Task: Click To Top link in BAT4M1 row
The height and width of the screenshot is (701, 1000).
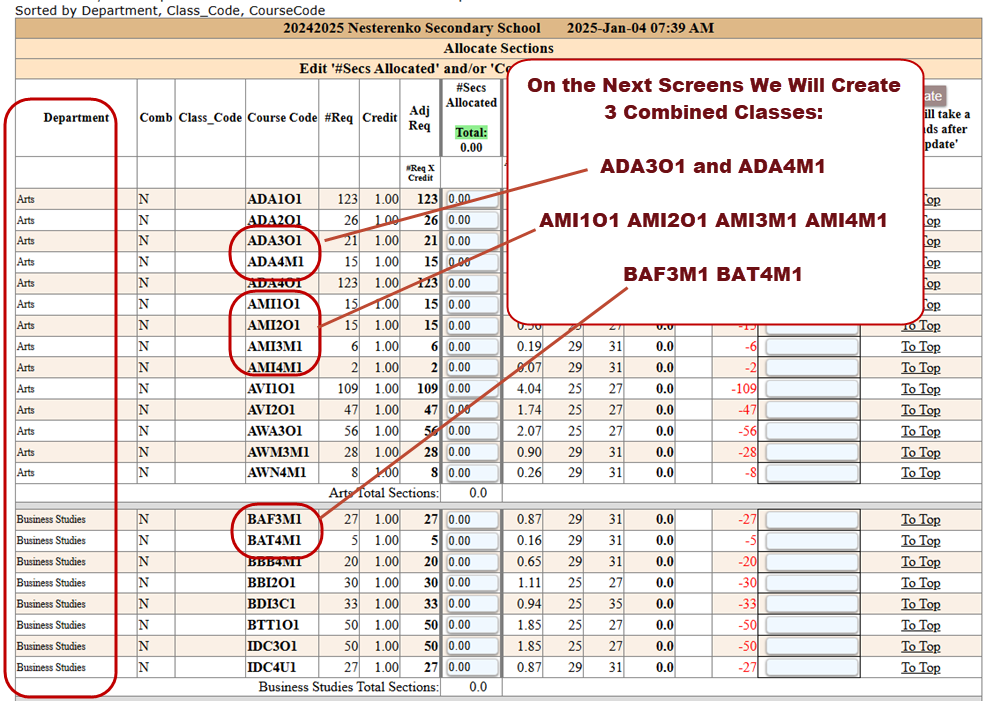Action: pyautogui.click(x=920, y=541)
